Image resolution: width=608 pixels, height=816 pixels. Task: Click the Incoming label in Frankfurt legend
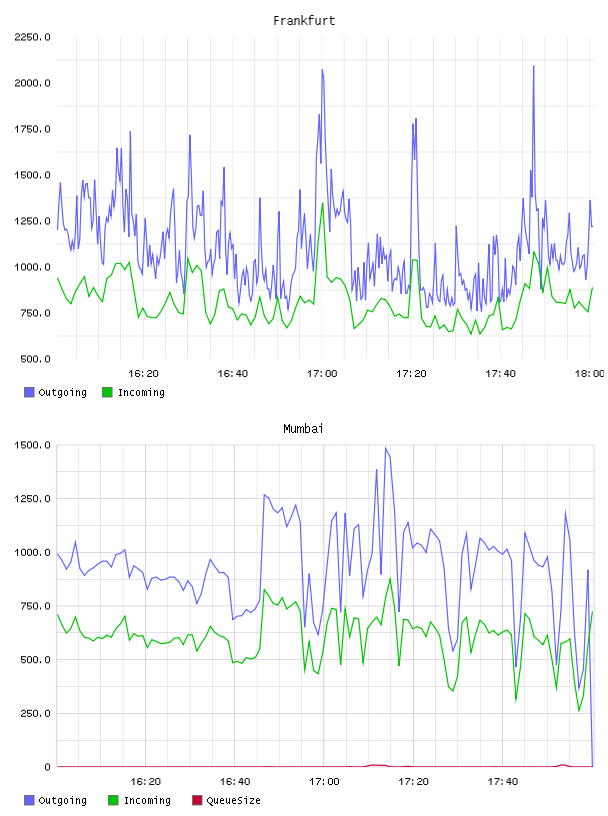pos(141,392)
